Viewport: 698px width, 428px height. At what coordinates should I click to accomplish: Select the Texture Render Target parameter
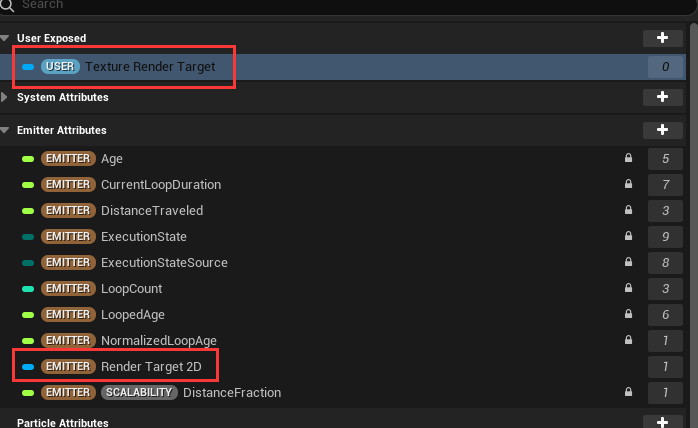343,67
